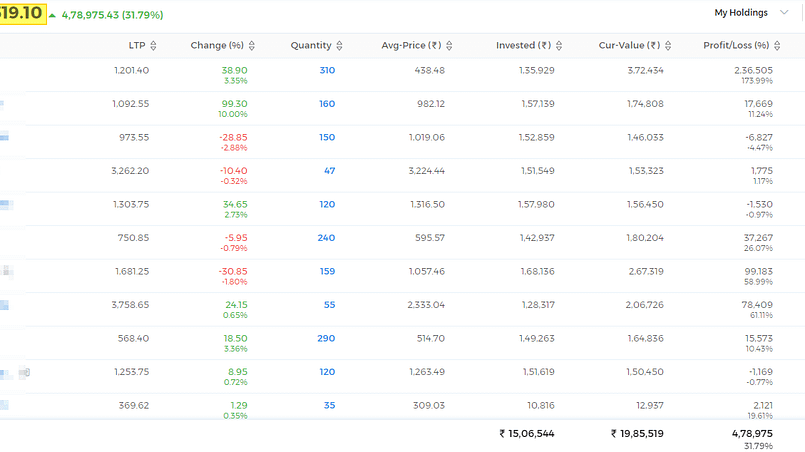Click the Cur-Value column header label
Image resolution: width=805 pixels, height=452 pixels.
(x=629, y=45)
